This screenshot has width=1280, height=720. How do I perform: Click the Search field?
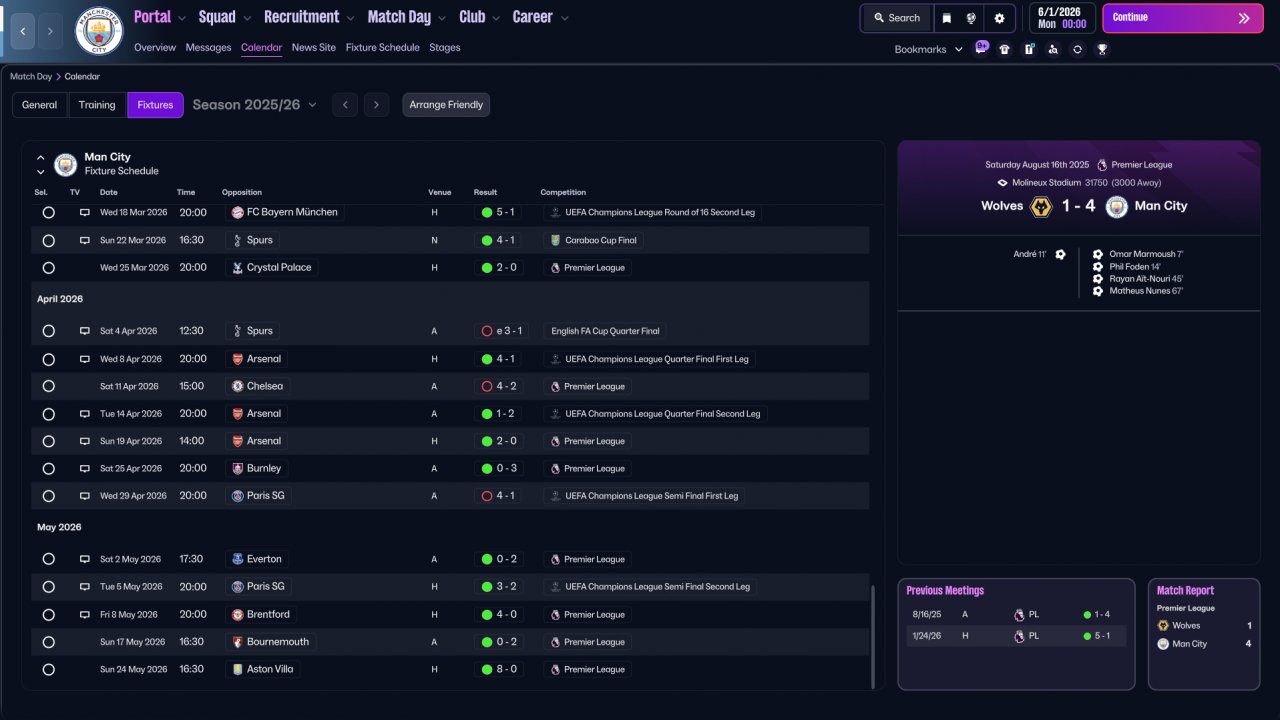tap(896, 18)
